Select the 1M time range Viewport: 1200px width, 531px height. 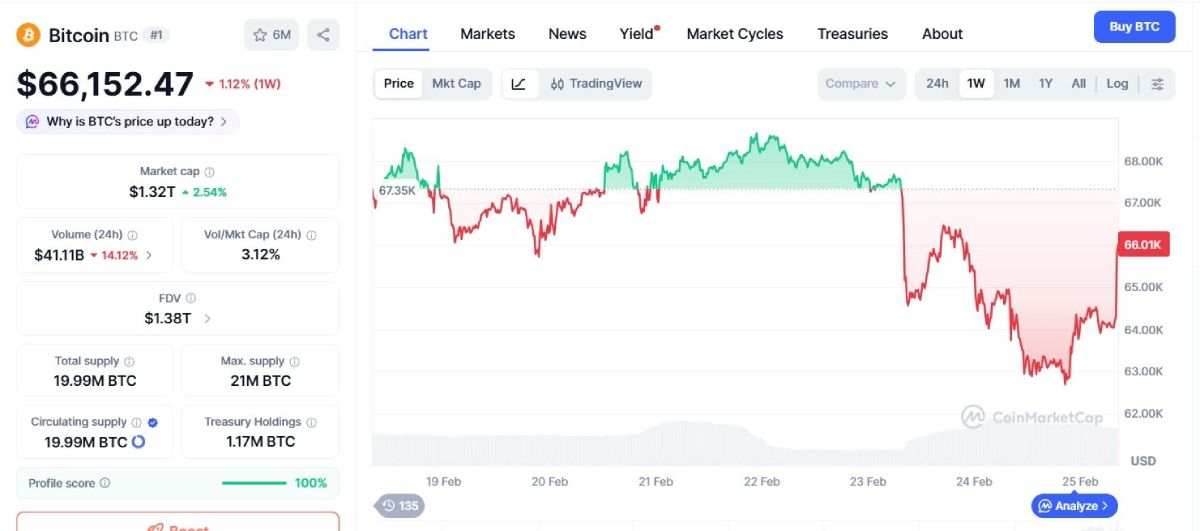[1011, 84]
